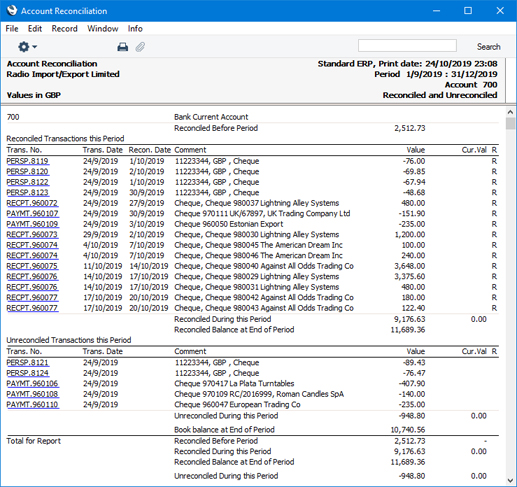Click the scrollbar down arrow

coord(510,481)
